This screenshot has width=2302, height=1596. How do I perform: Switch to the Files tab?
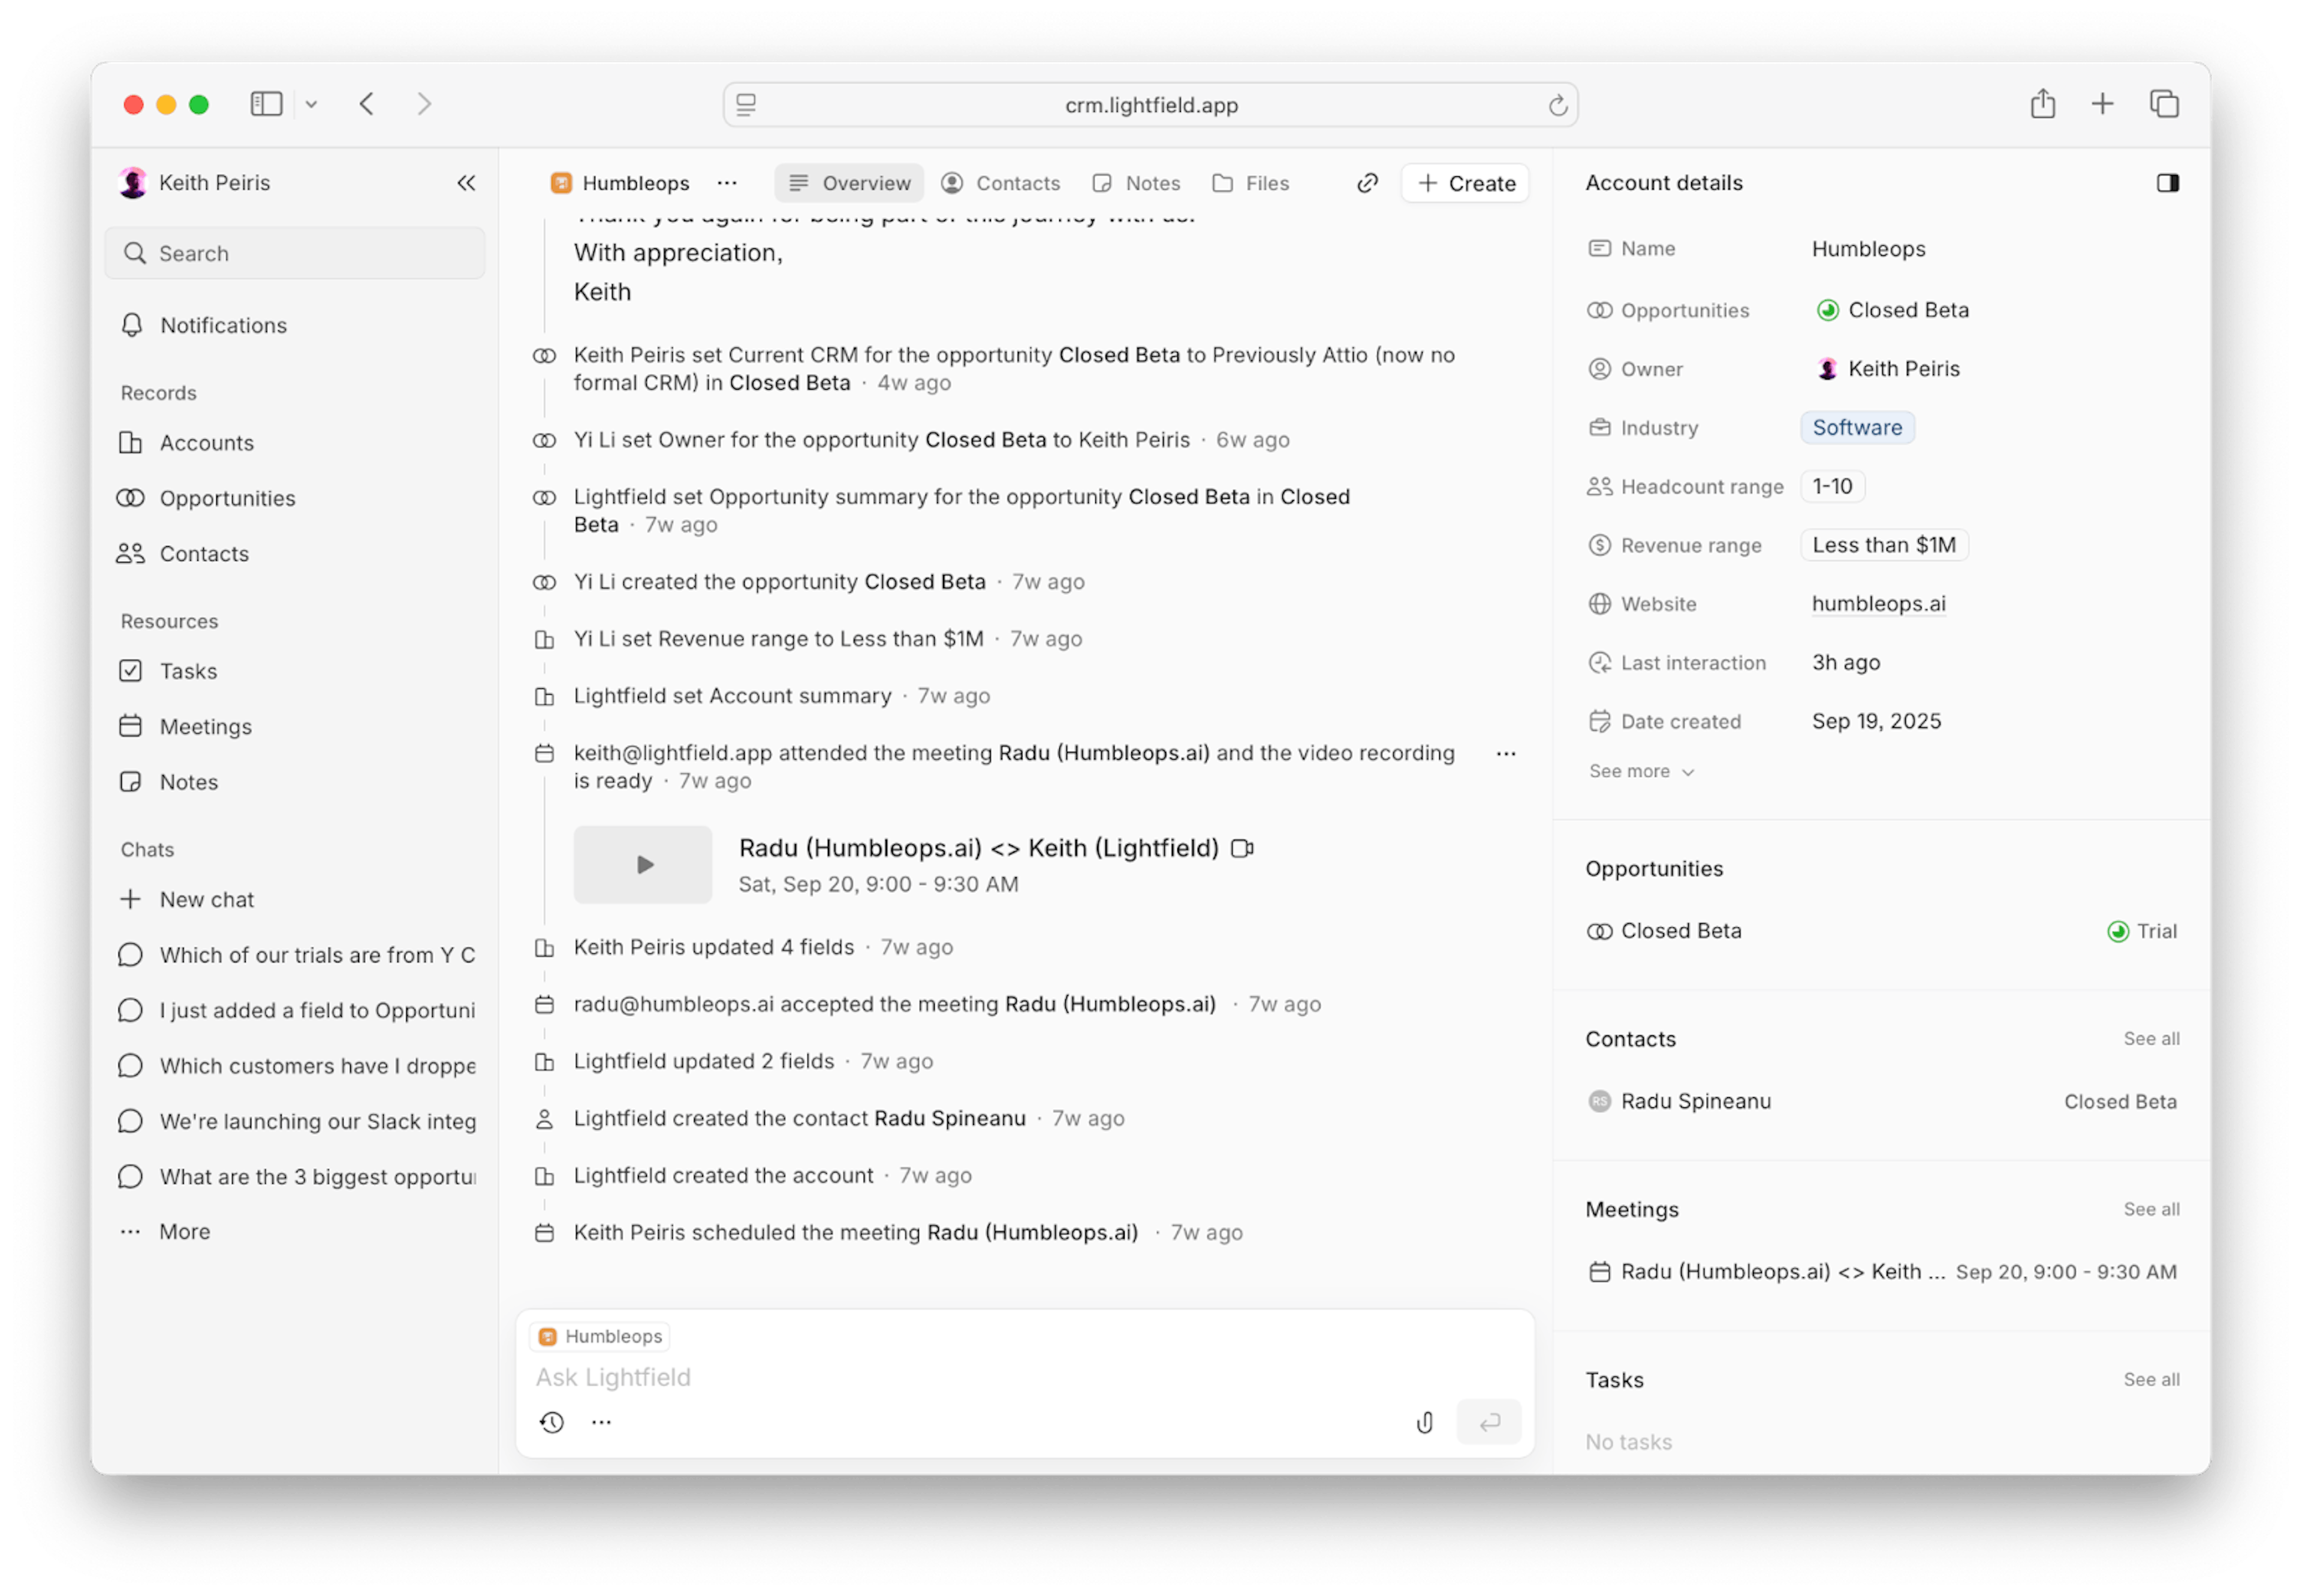point(1251,183)
